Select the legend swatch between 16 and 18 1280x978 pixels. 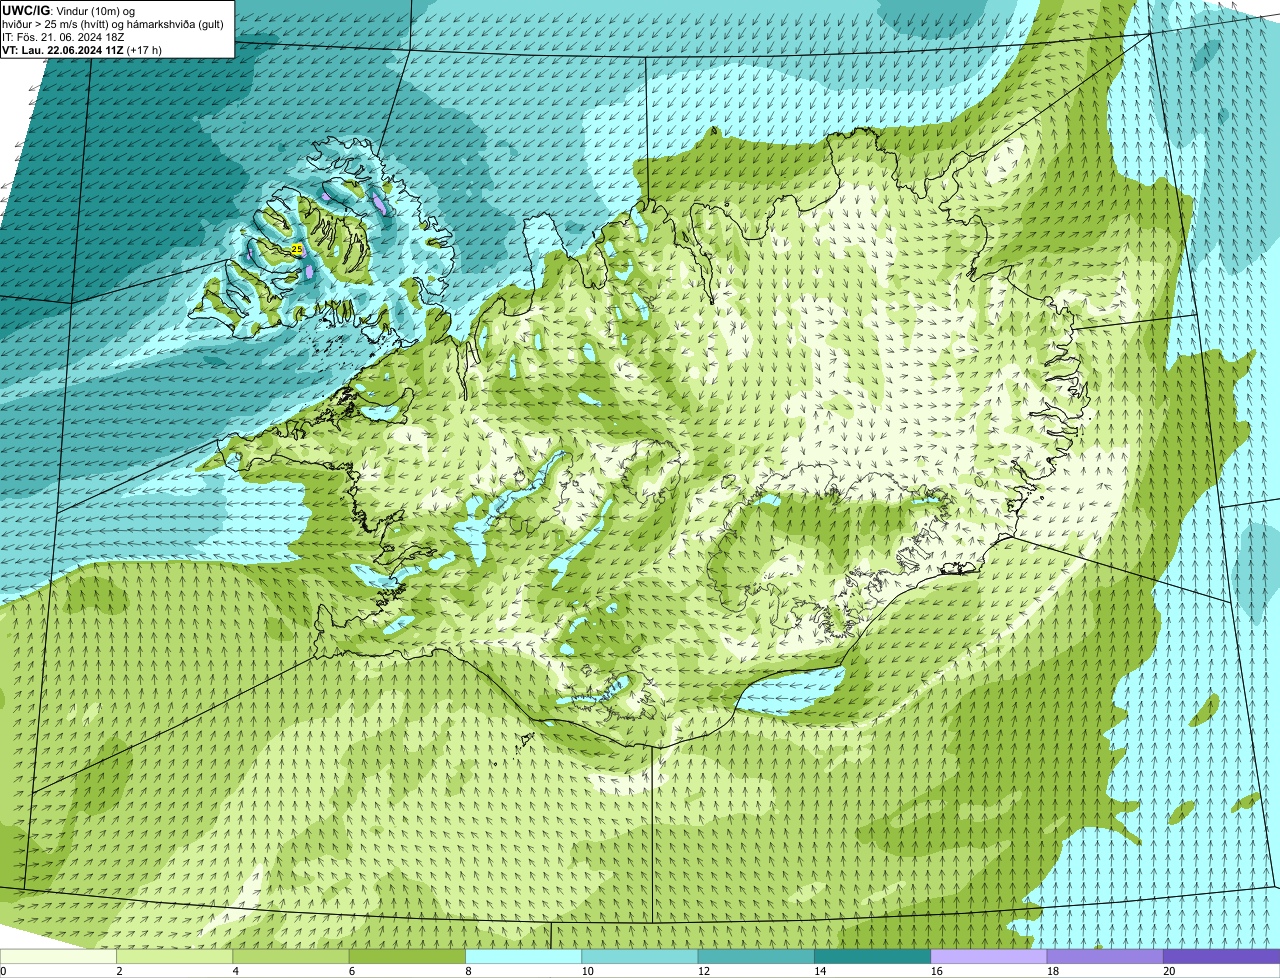pos(989,956)
